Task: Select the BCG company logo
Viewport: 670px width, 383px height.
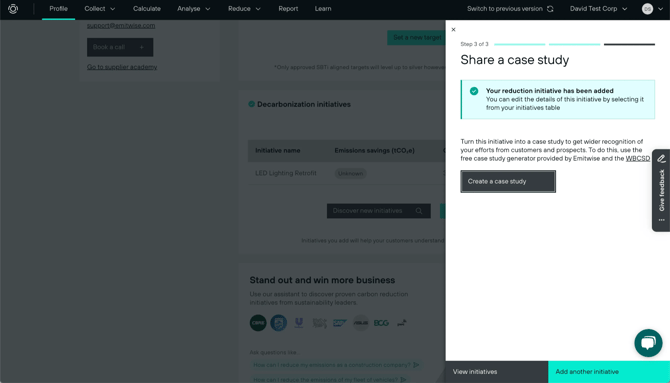Action: tap(381, 323)
